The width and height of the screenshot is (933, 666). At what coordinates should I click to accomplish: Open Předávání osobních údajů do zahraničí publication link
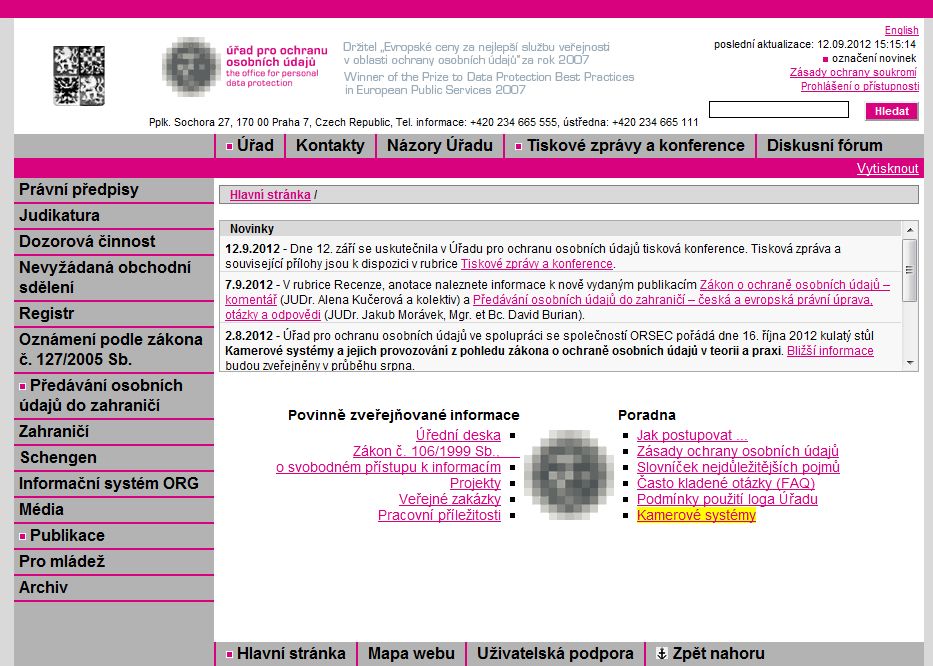click(672, 300)
